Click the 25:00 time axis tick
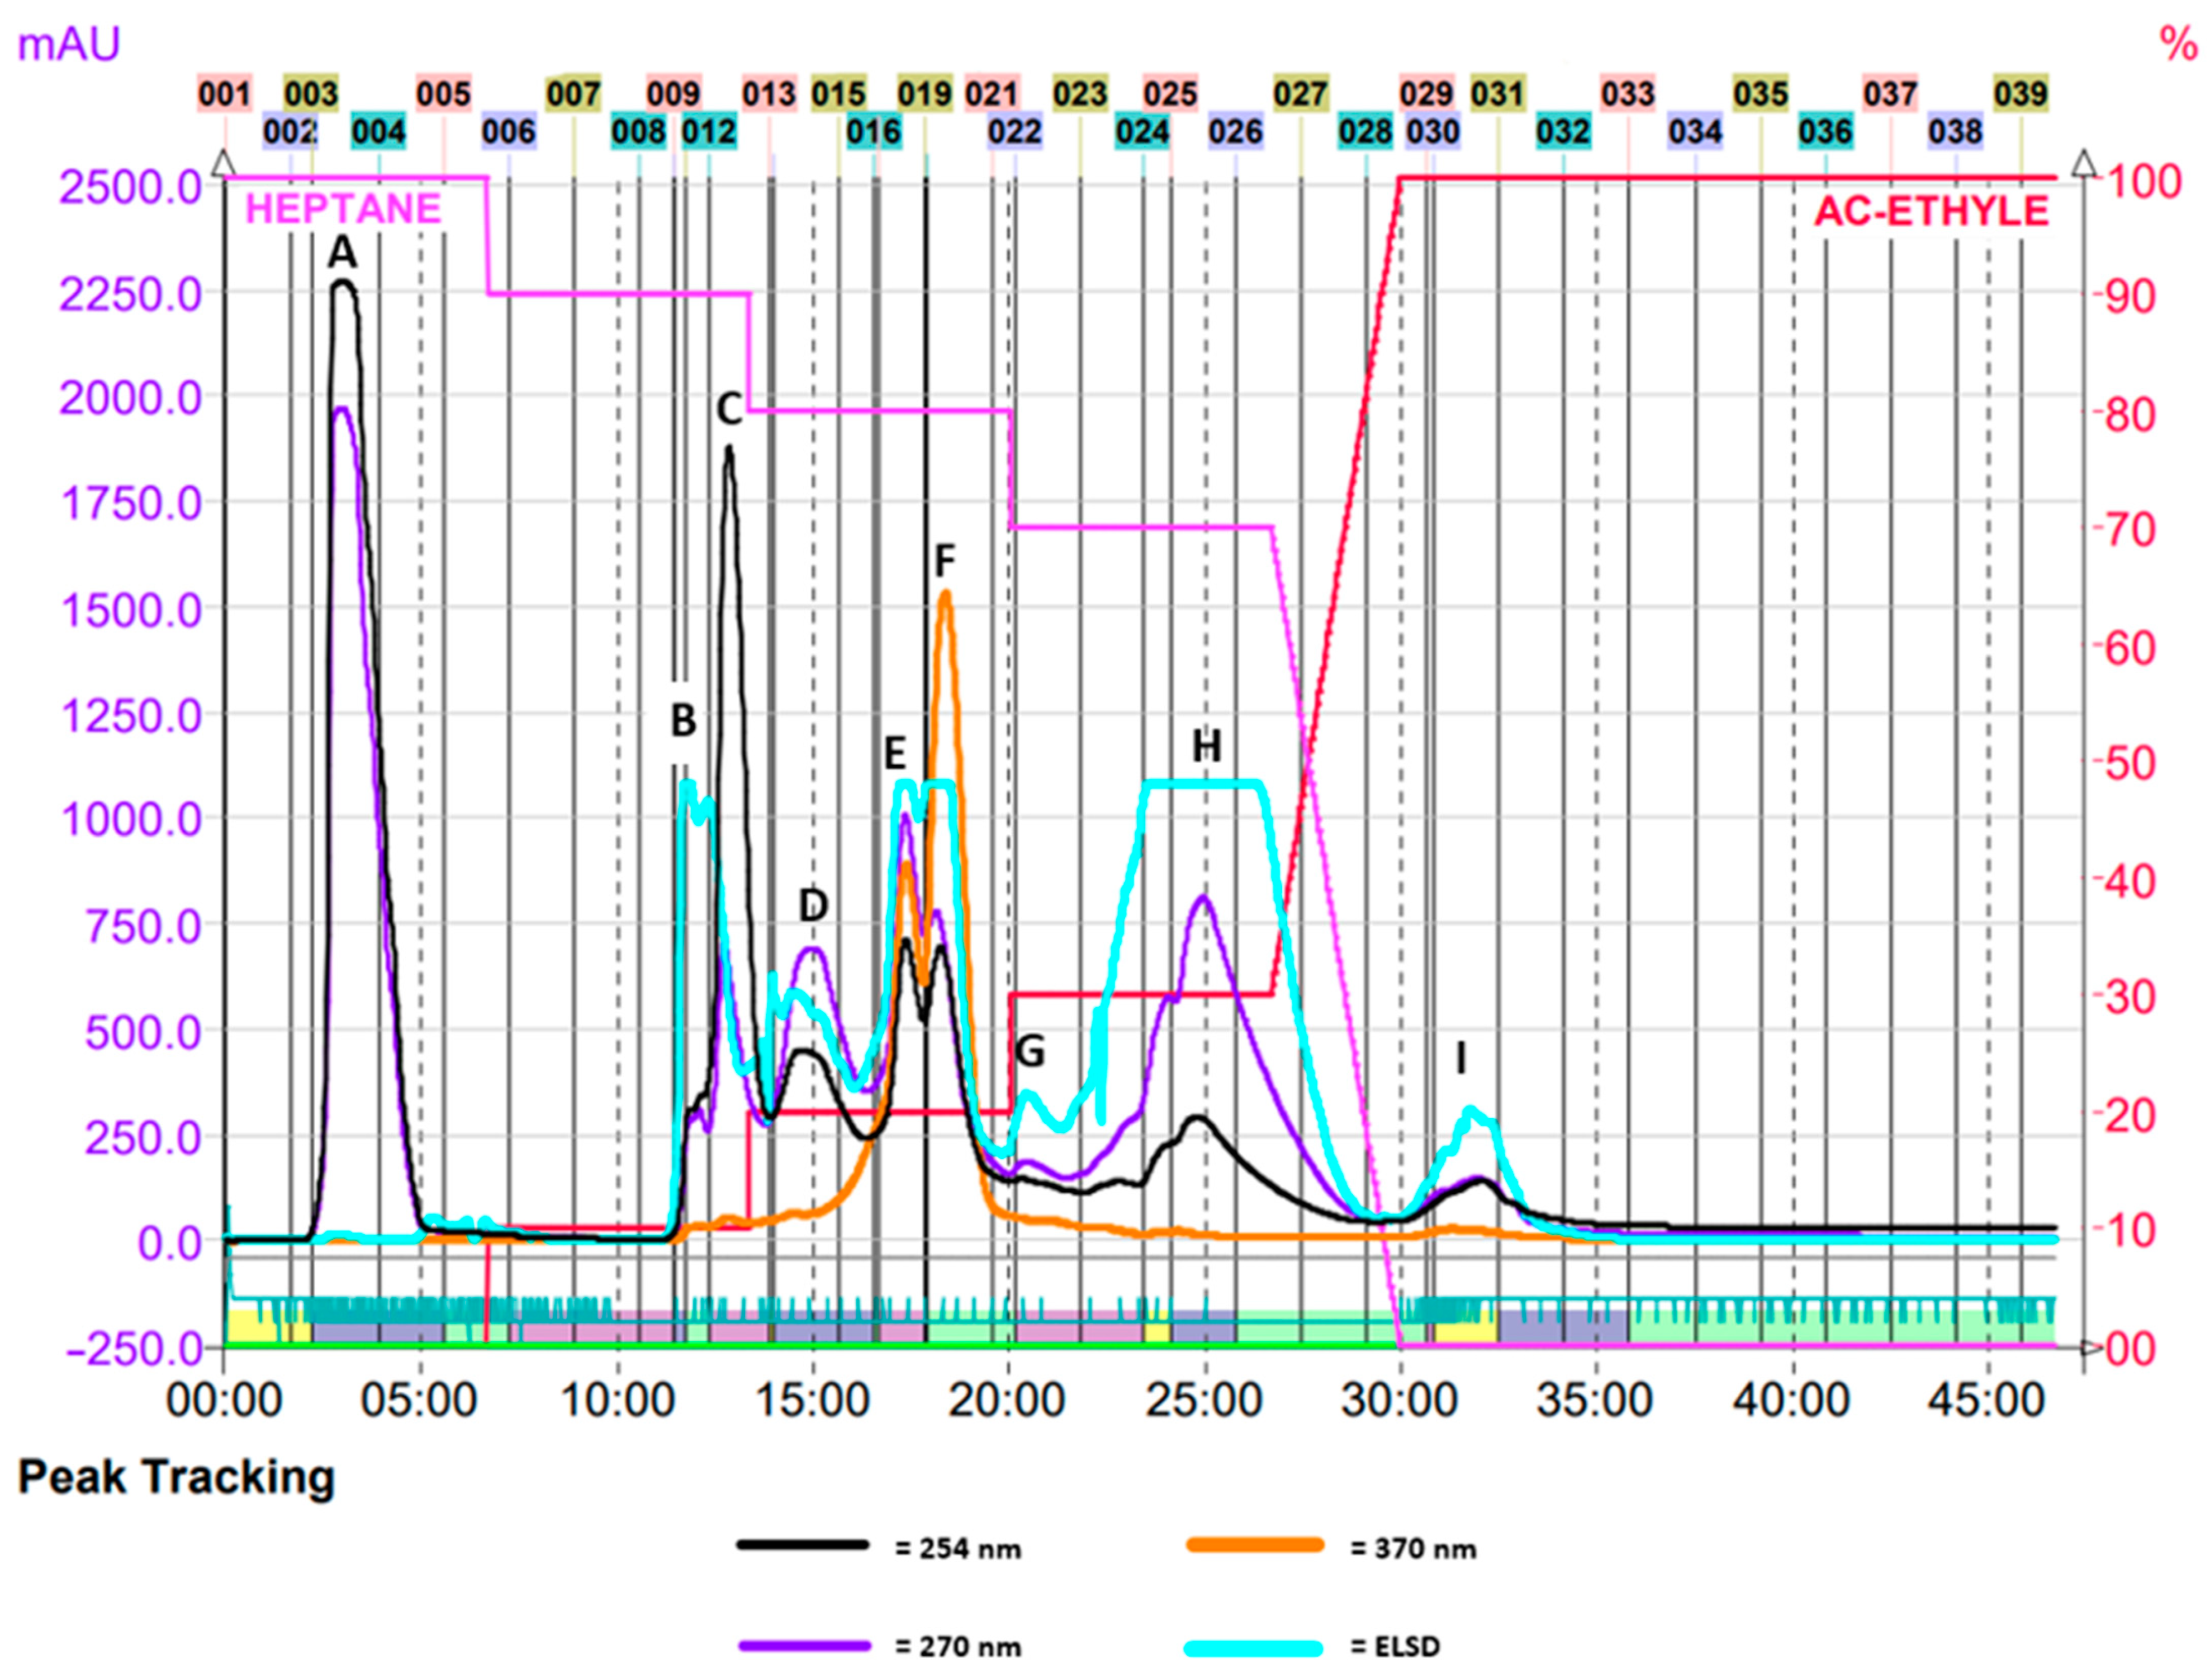2209x1680 pixels. point(1204,1400)
